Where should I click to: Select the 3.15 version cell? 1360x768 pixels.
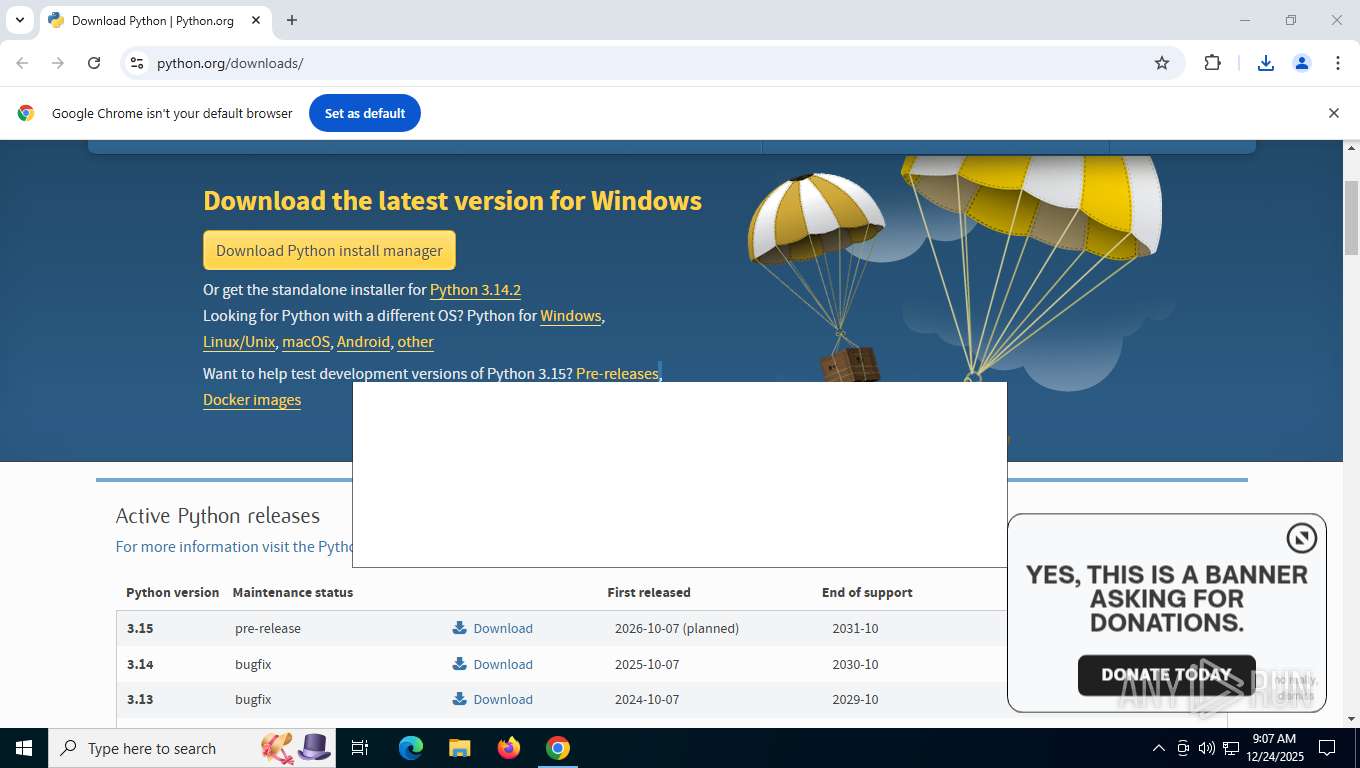[x=140, y=628]
